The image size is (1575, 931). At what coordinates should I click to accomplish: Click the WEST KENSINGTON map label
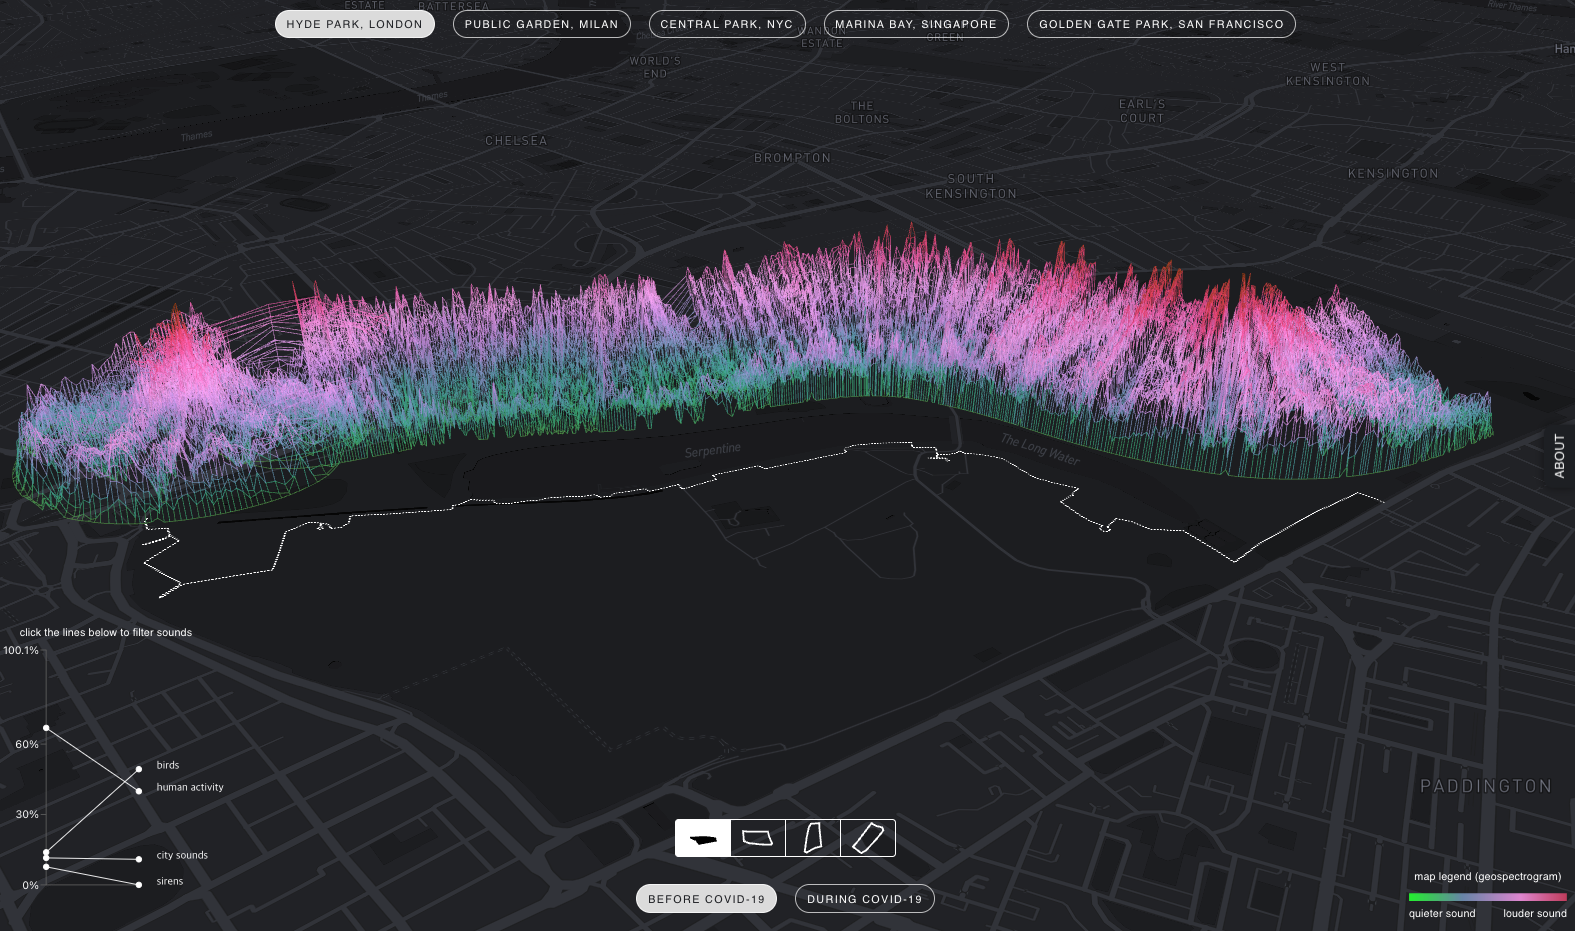(x=1328, y=74)
